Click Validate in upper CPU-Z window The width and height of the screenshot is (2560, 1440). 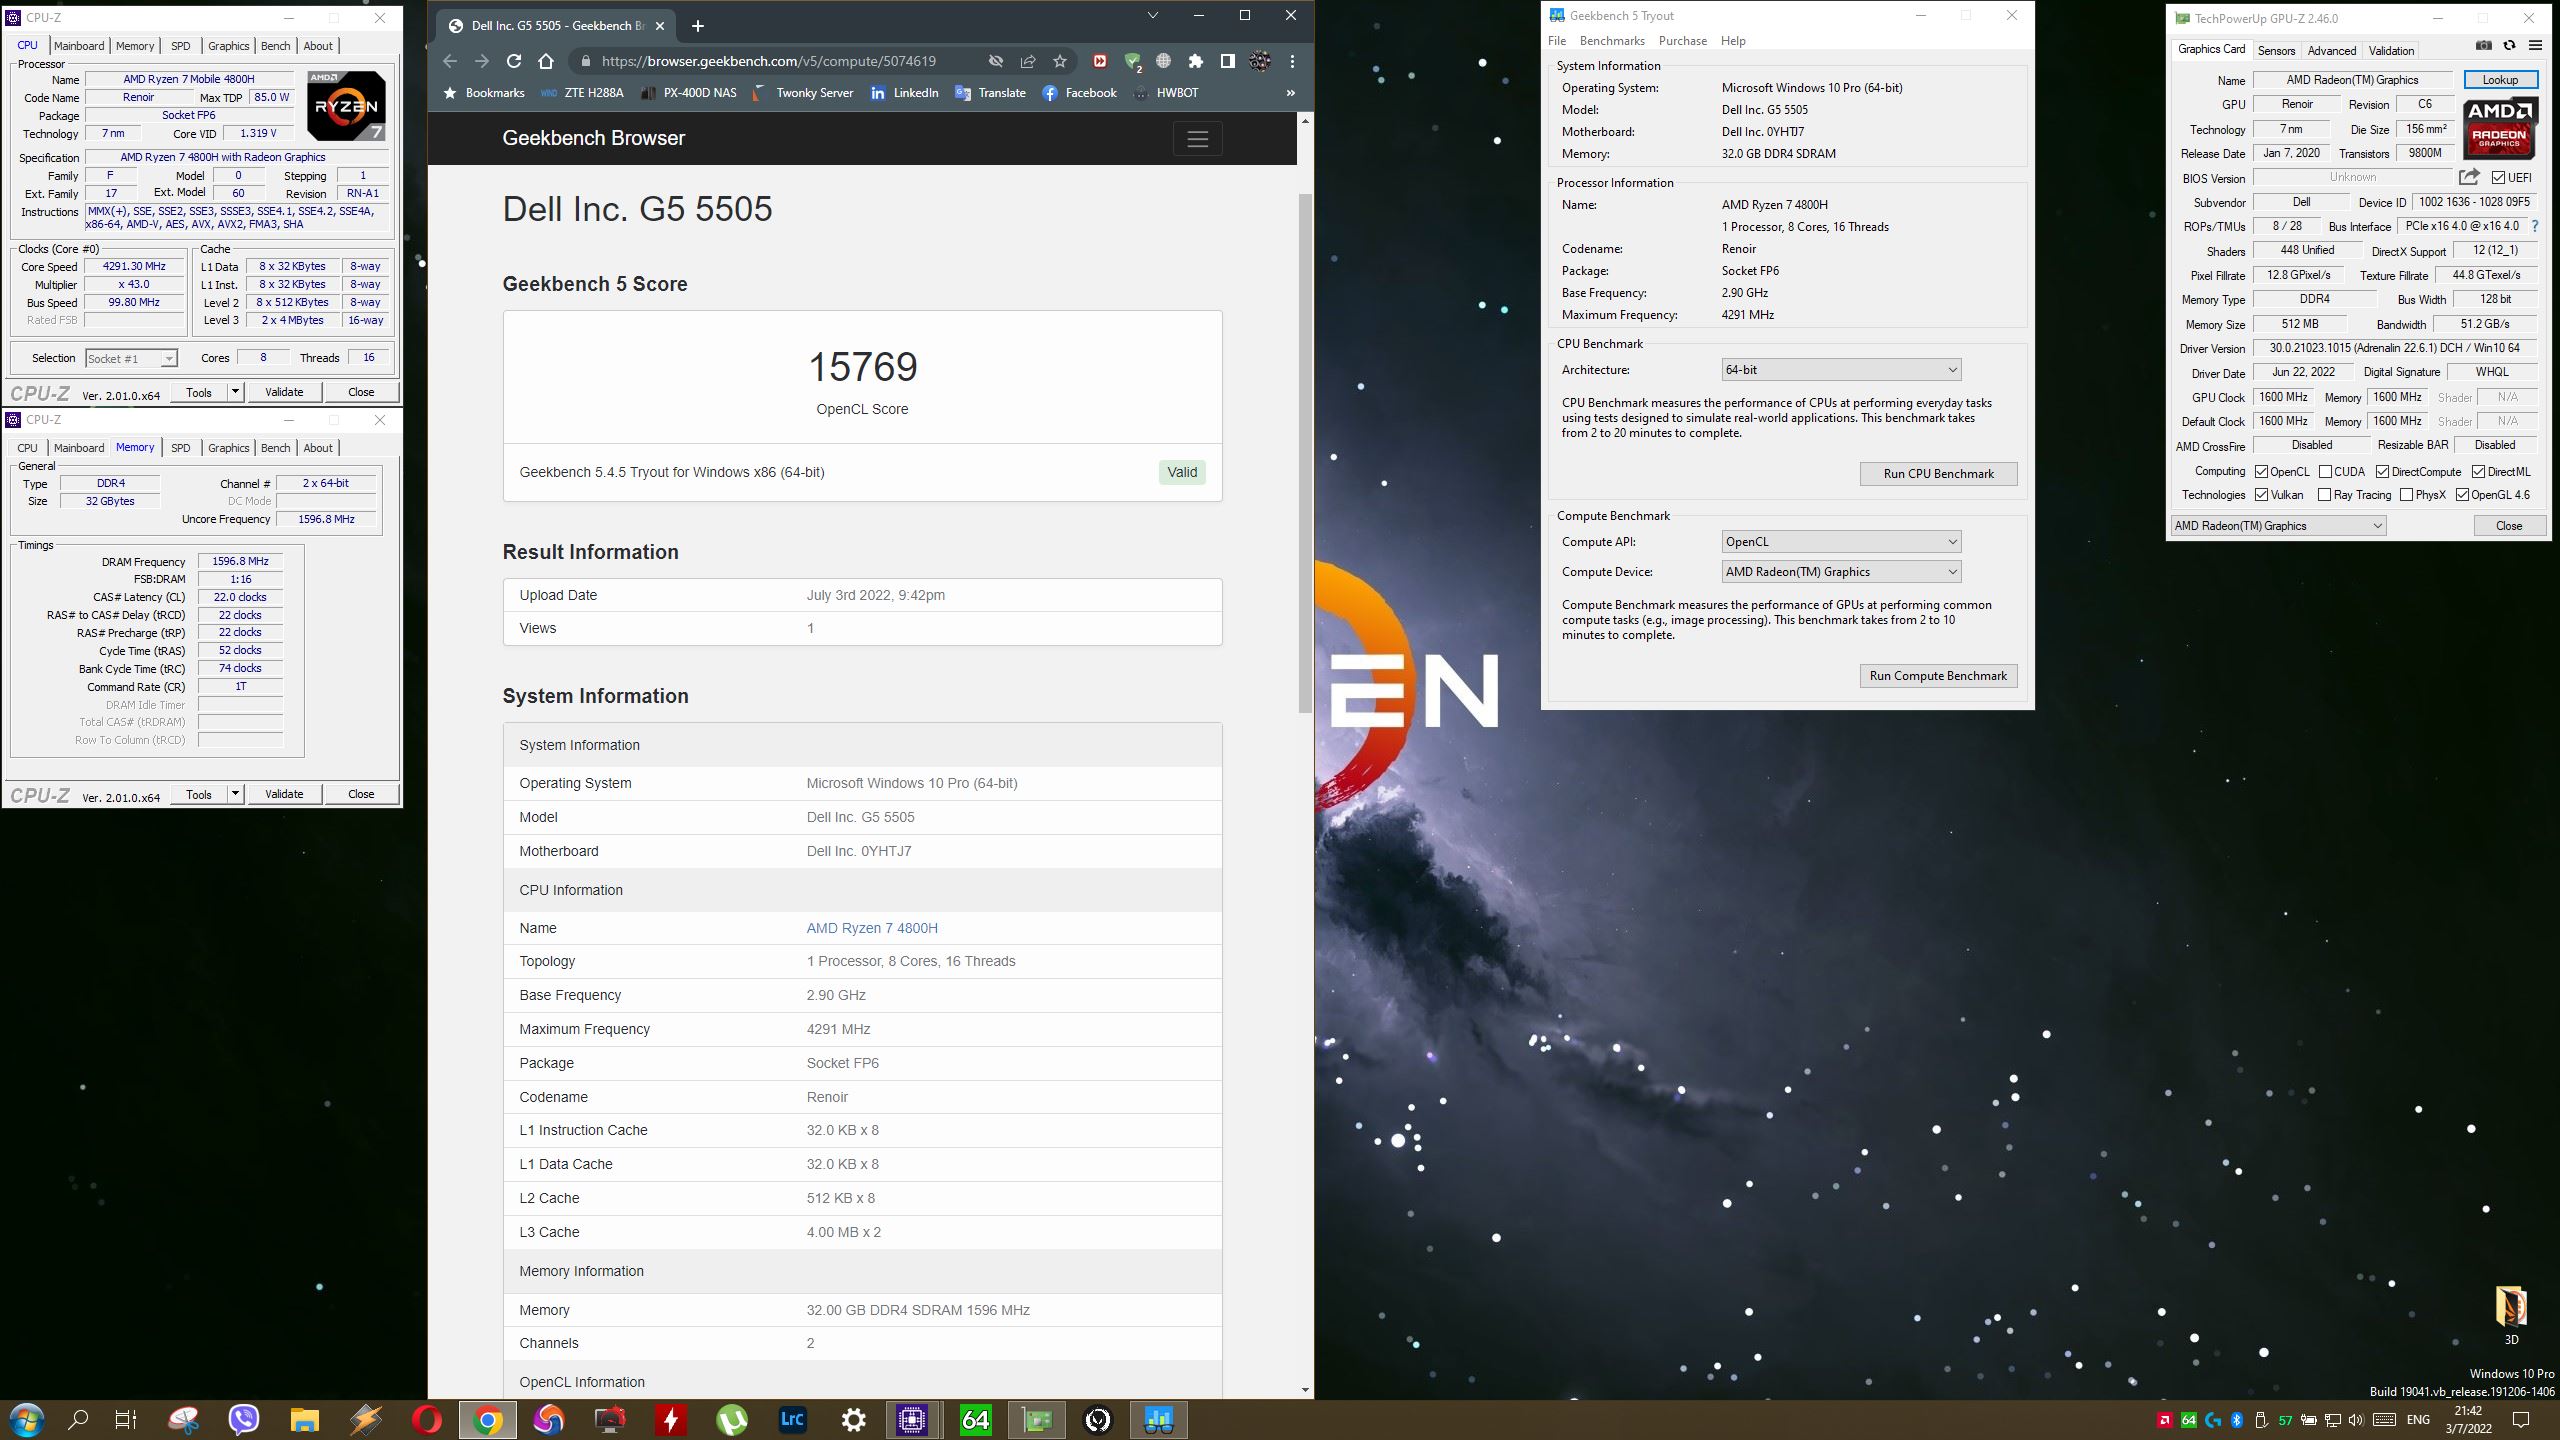pos(284,392)
